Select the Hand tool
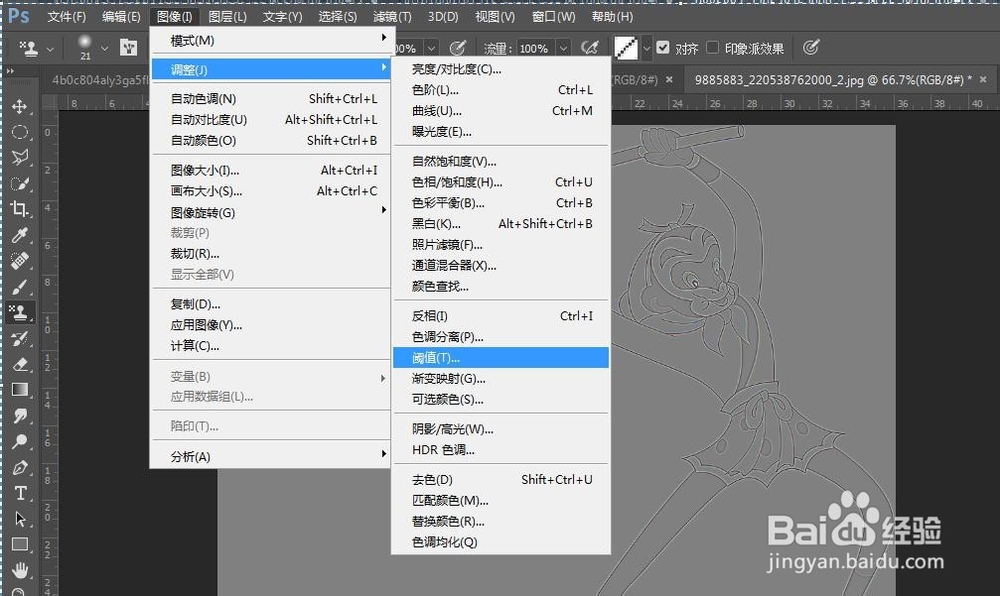This screenshot has width=1000, height=596. pyautogui.click(x=20, y=570)
